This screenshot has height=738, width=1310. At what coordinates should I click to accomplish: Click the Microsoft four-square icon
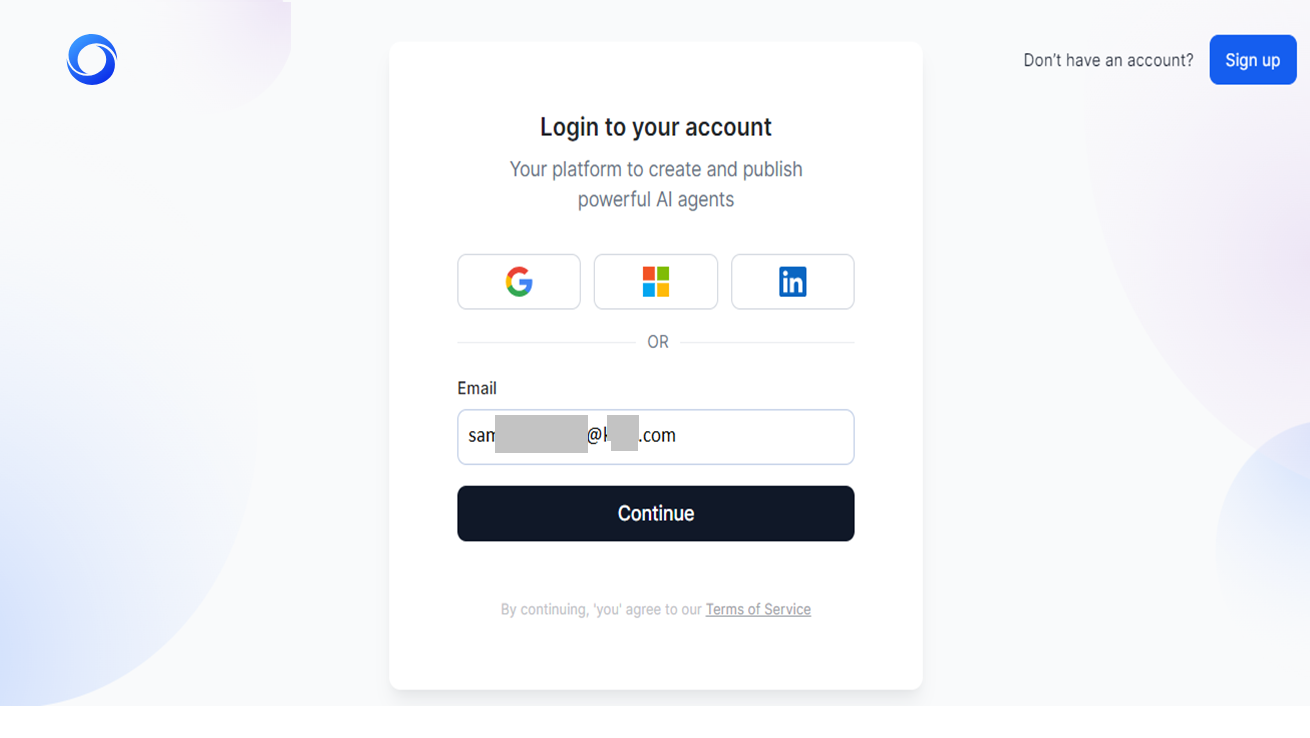point(655,281)
